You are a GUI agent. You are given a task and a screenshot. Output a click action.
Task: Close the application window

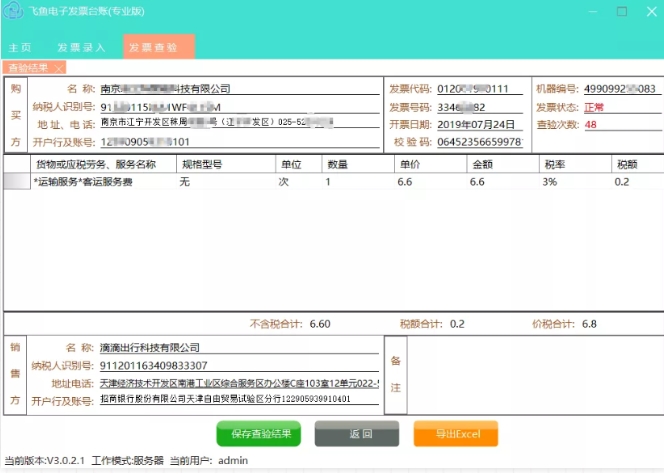(652, 11)
